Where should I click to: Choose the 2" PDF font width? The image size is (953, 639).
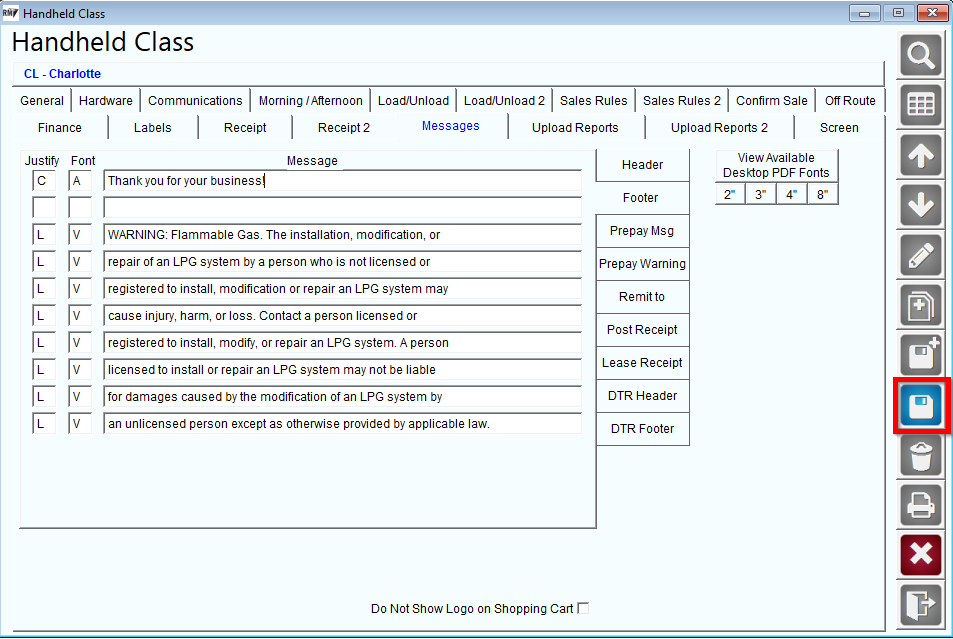730,195
